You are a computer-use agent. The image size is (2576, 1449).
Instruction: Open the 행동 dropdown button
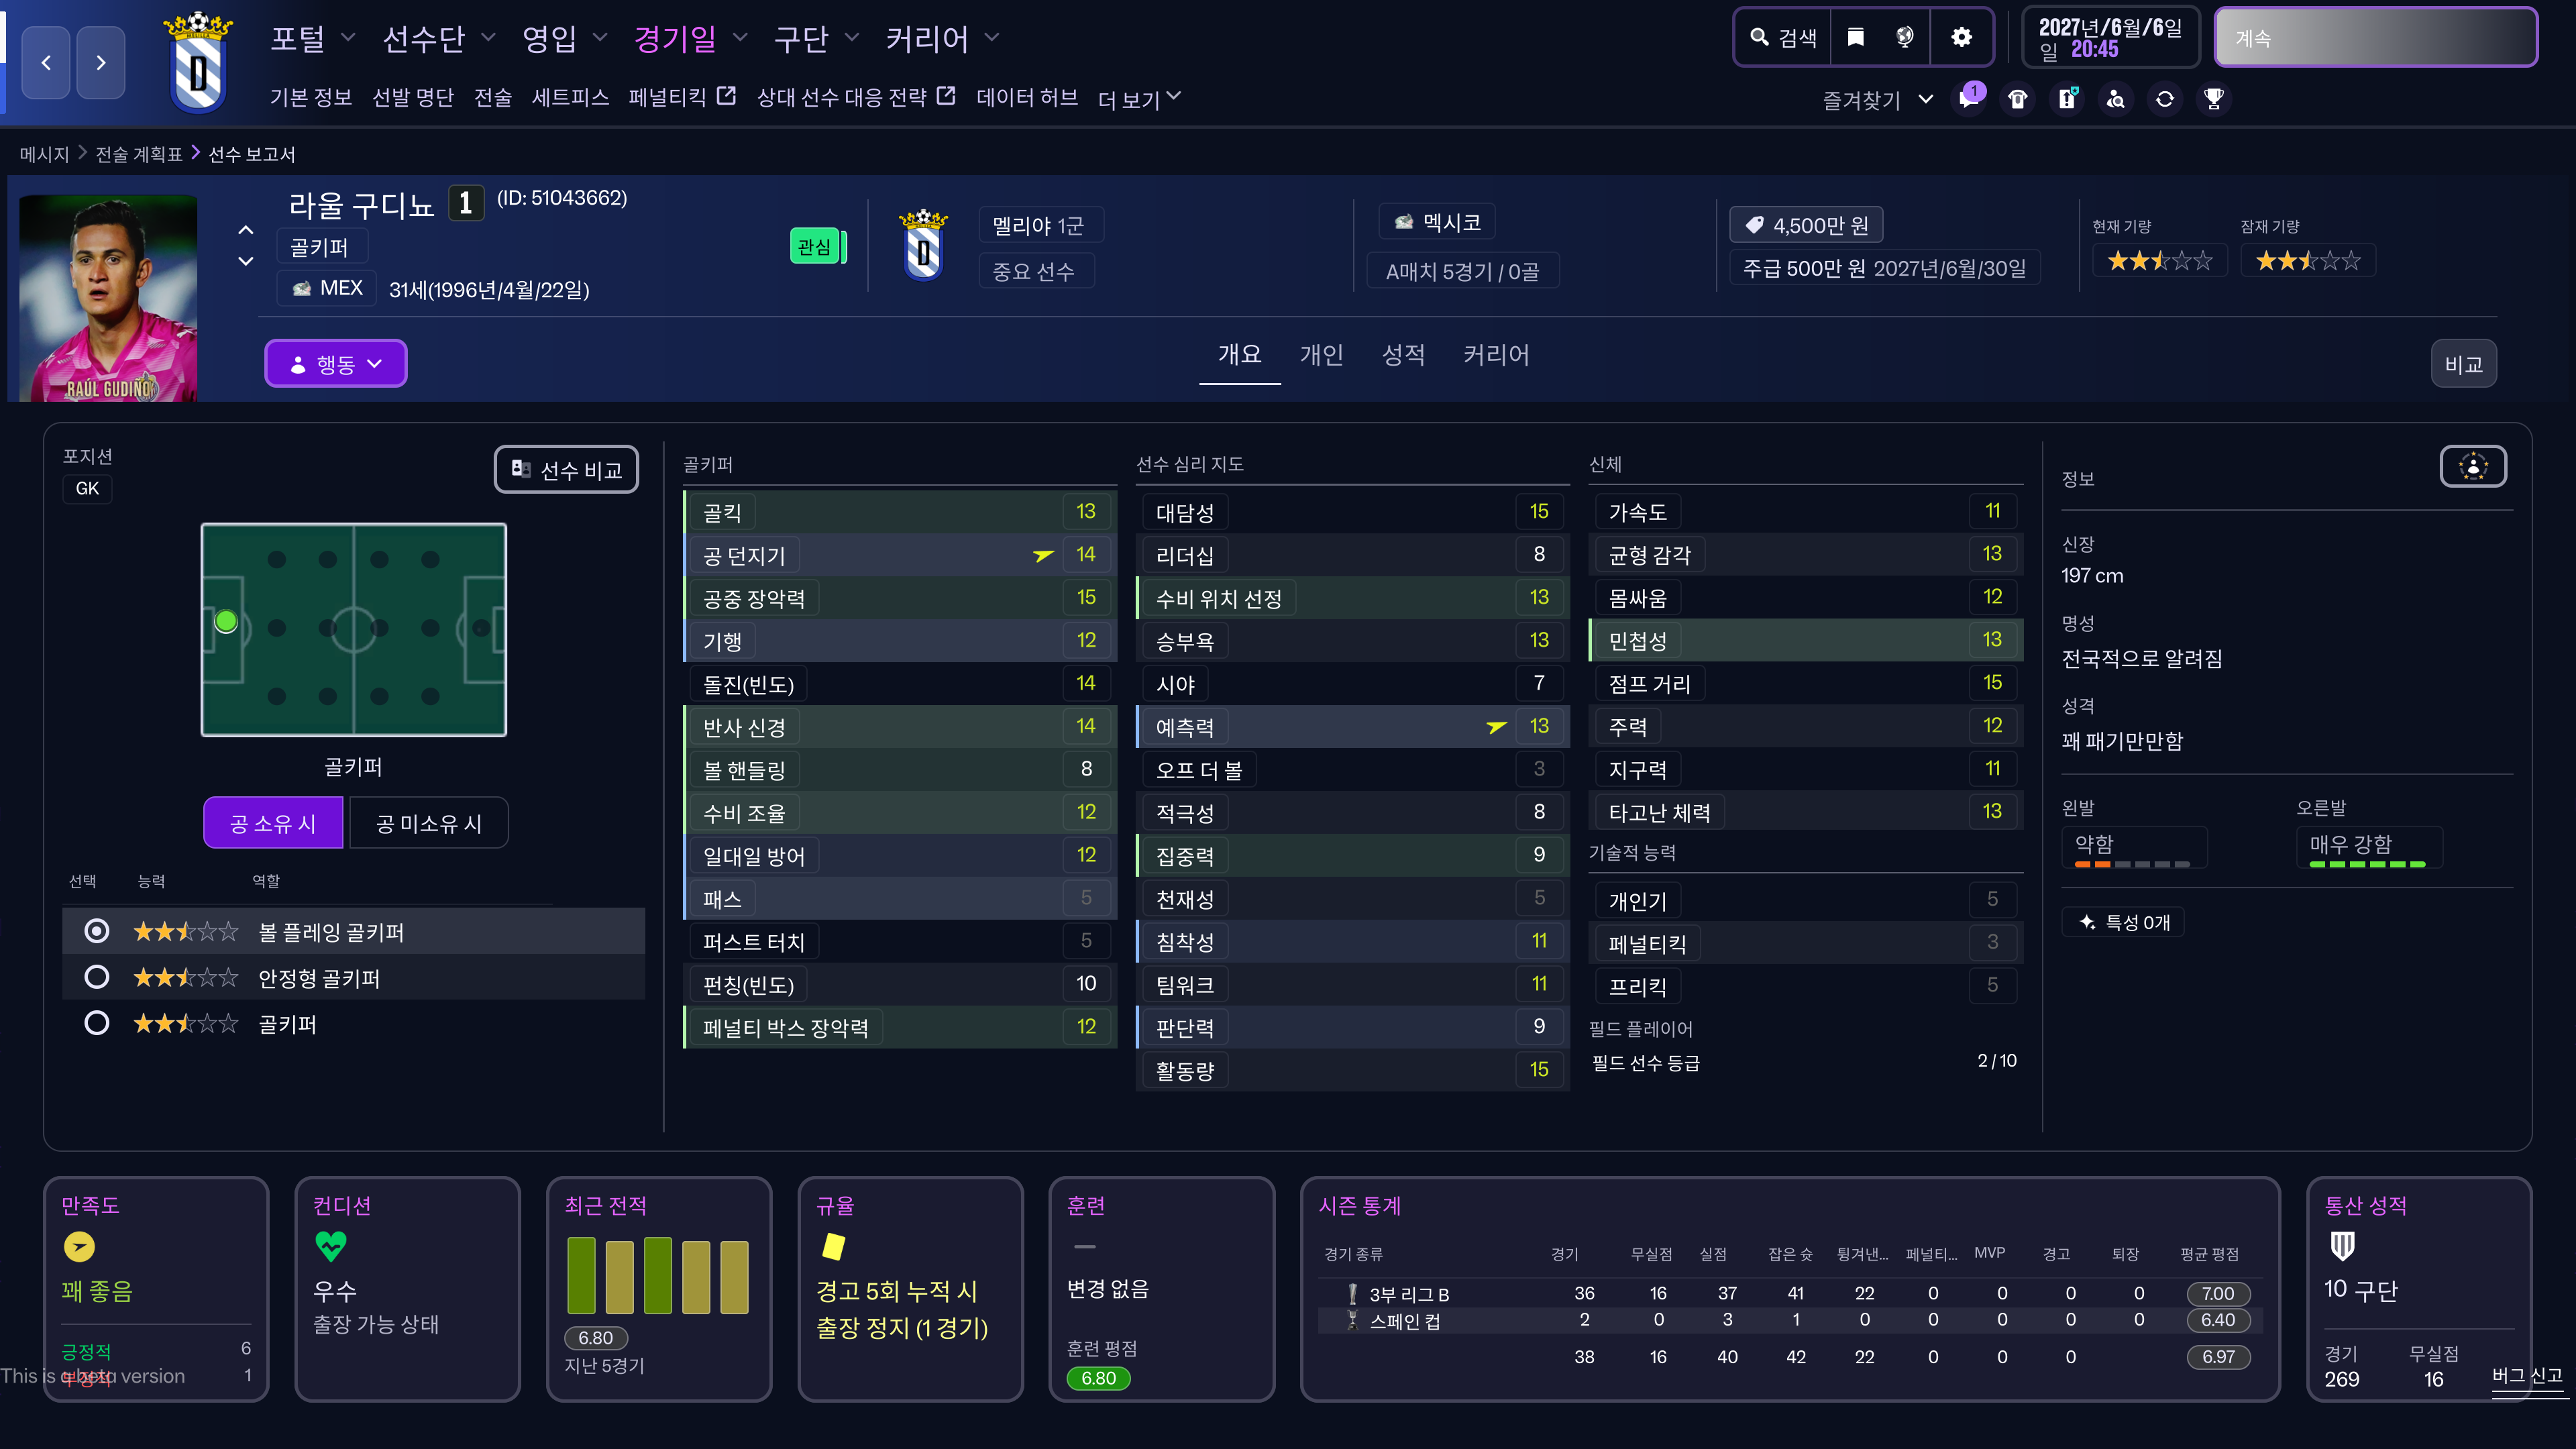coord(336,364)
